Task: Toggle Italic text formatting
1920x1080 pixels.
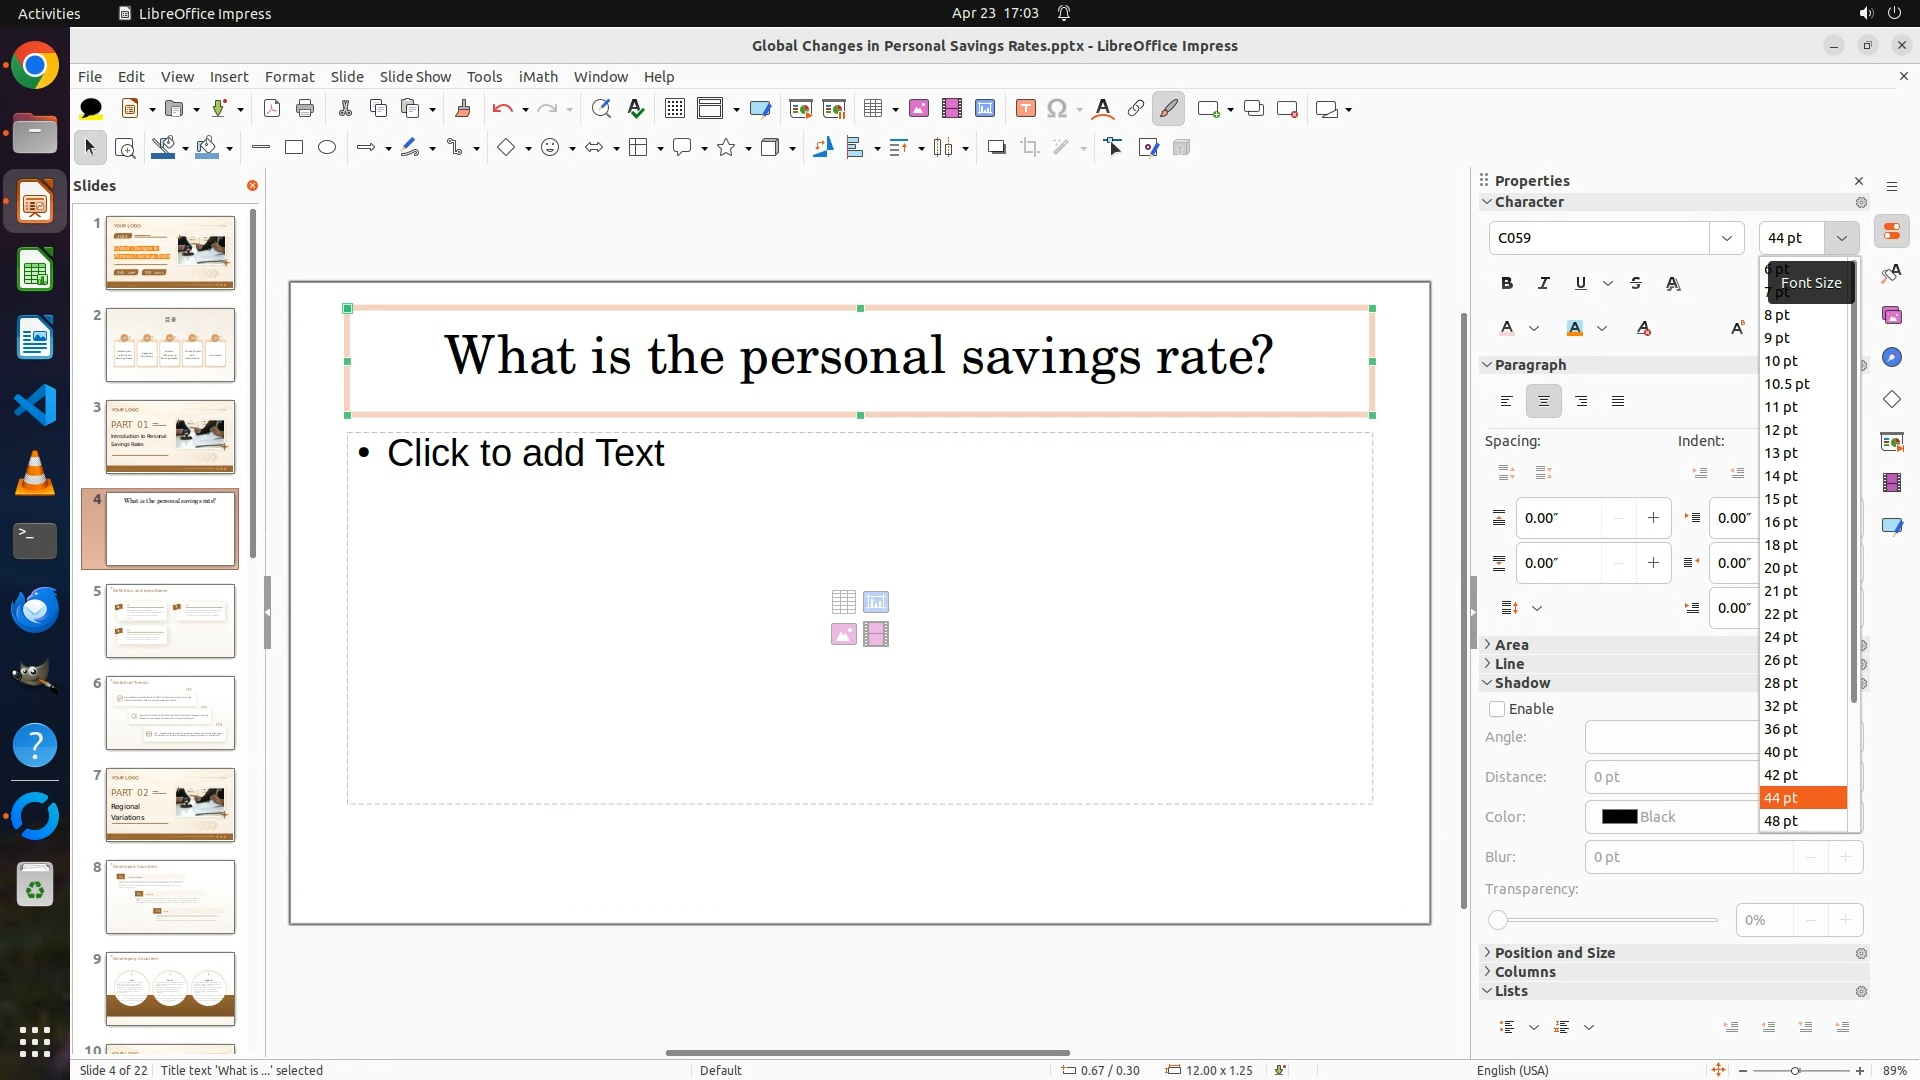Action: [x=1543, y=284]
